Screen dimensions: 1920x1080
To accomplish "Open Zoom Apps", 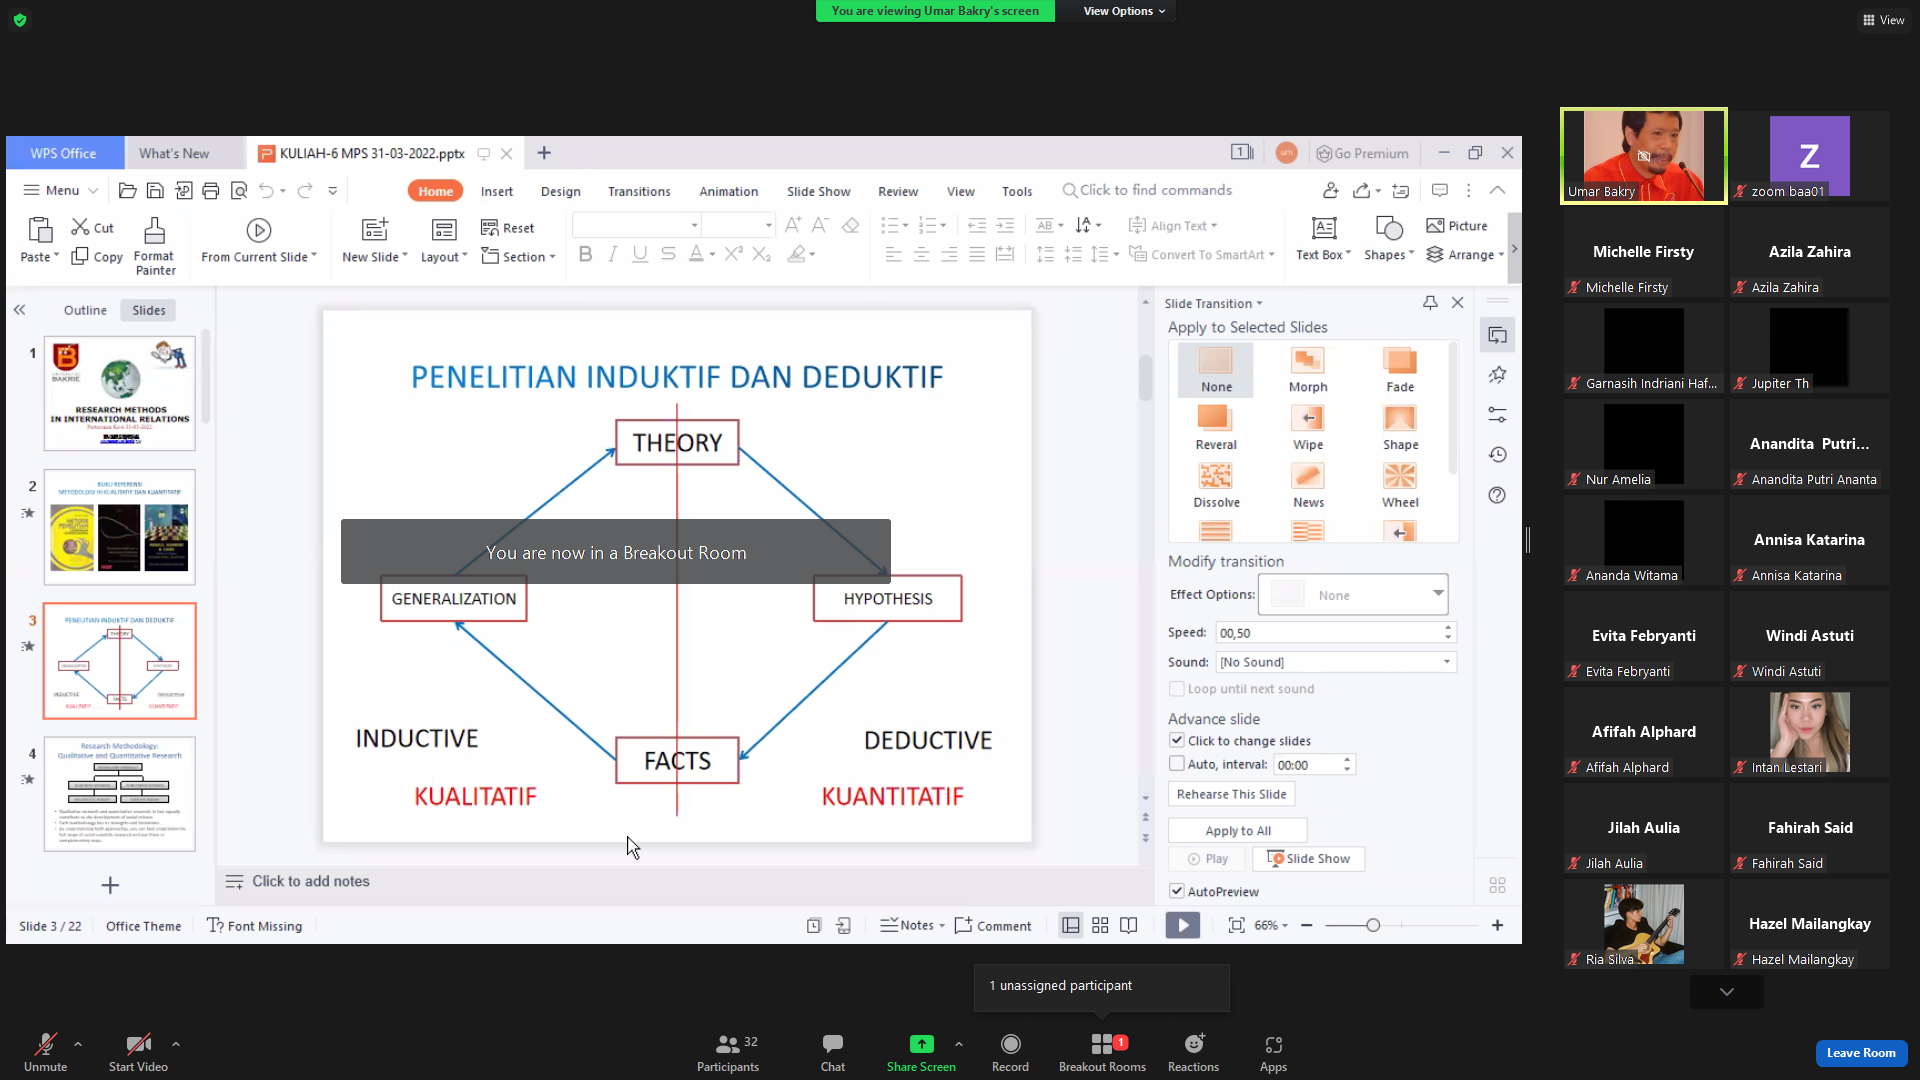I will tap(1273, 1053).
